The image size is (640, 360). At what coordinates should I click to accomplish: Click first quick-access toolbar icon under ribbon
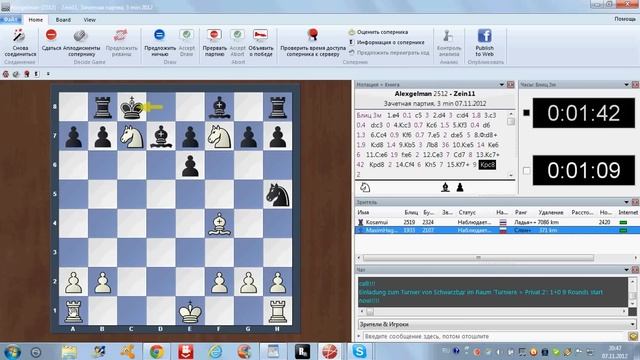[6, 74]
